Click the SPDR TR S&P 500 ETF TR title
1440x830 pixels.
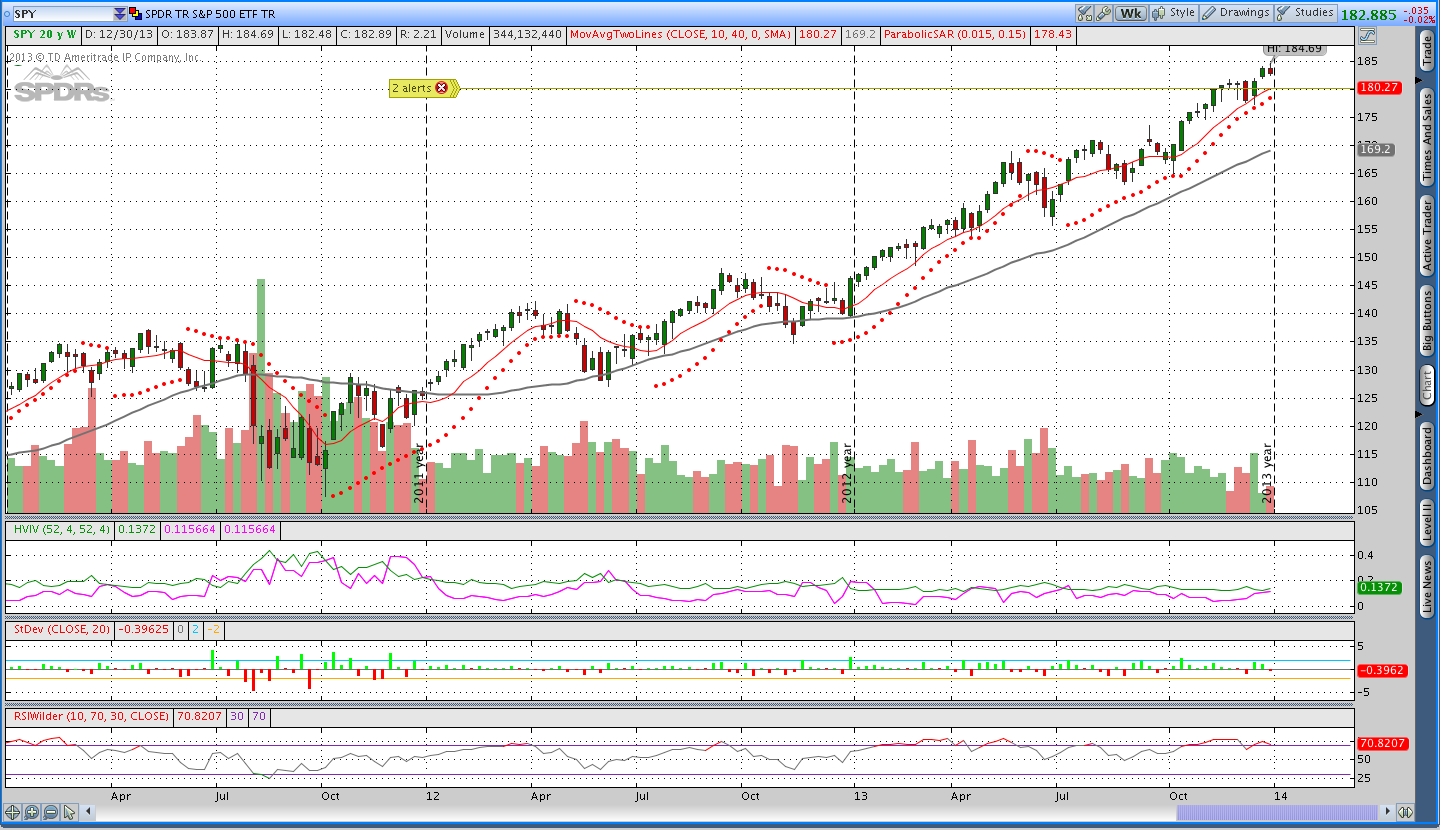(x=211, y=14)
